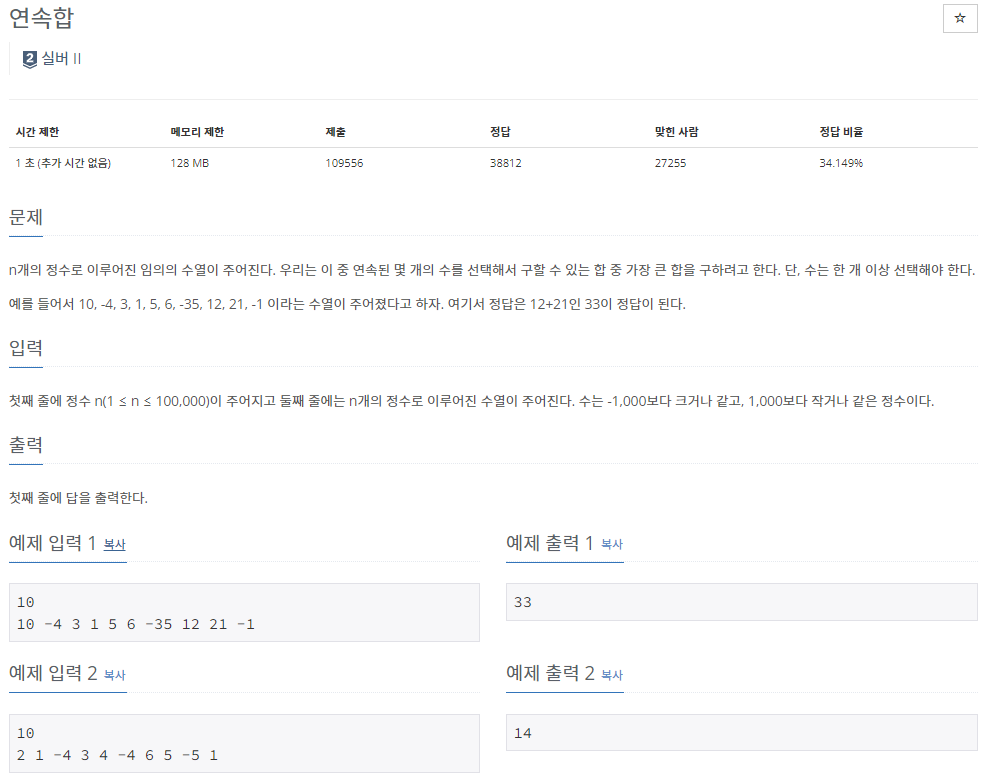
Task: Click the problem description beginning n개의 정수로
Action: pos(492,270)
